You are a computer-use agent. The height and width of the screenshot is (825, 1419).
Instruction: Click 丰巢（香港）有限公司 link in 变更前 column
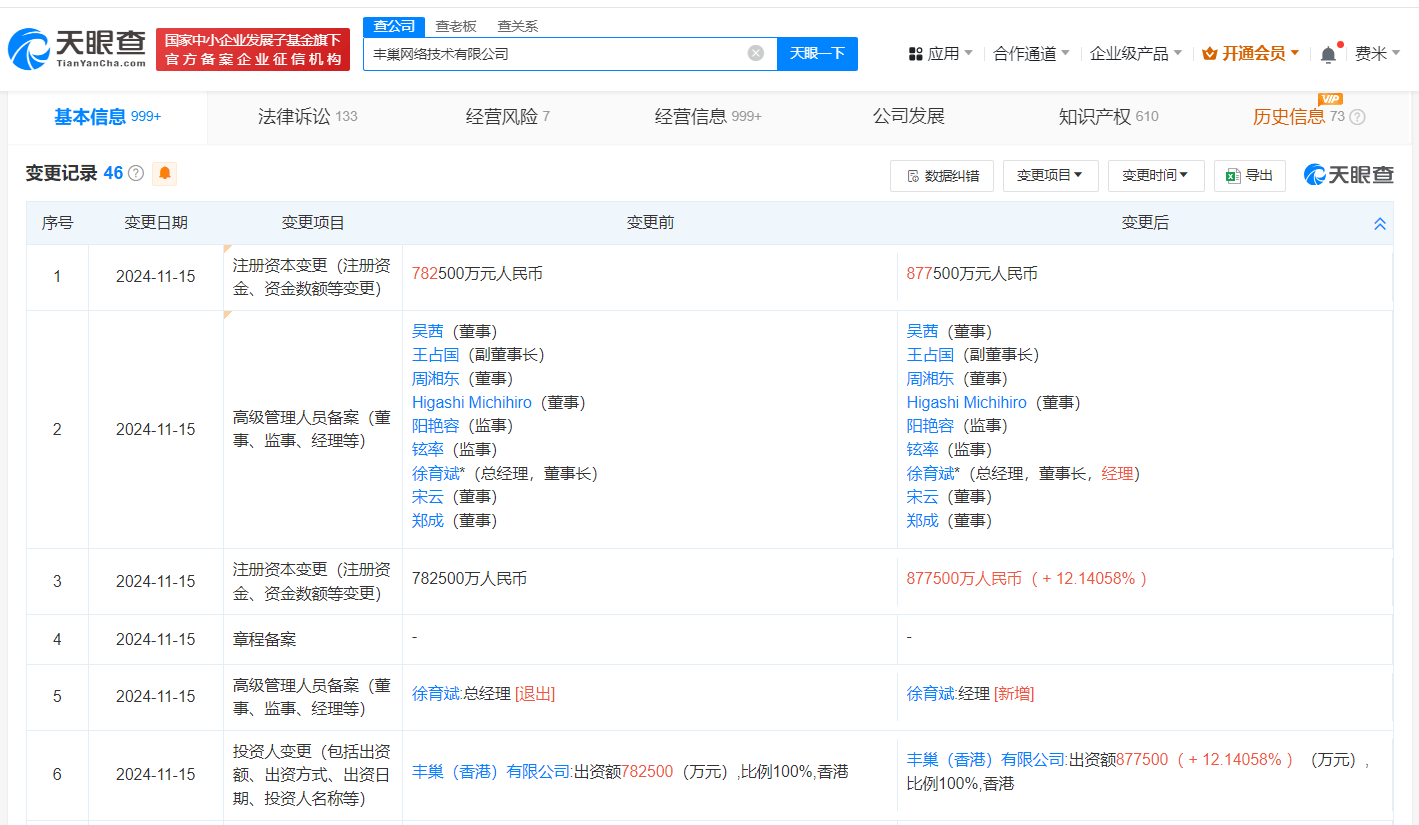(x=490, y=772)
